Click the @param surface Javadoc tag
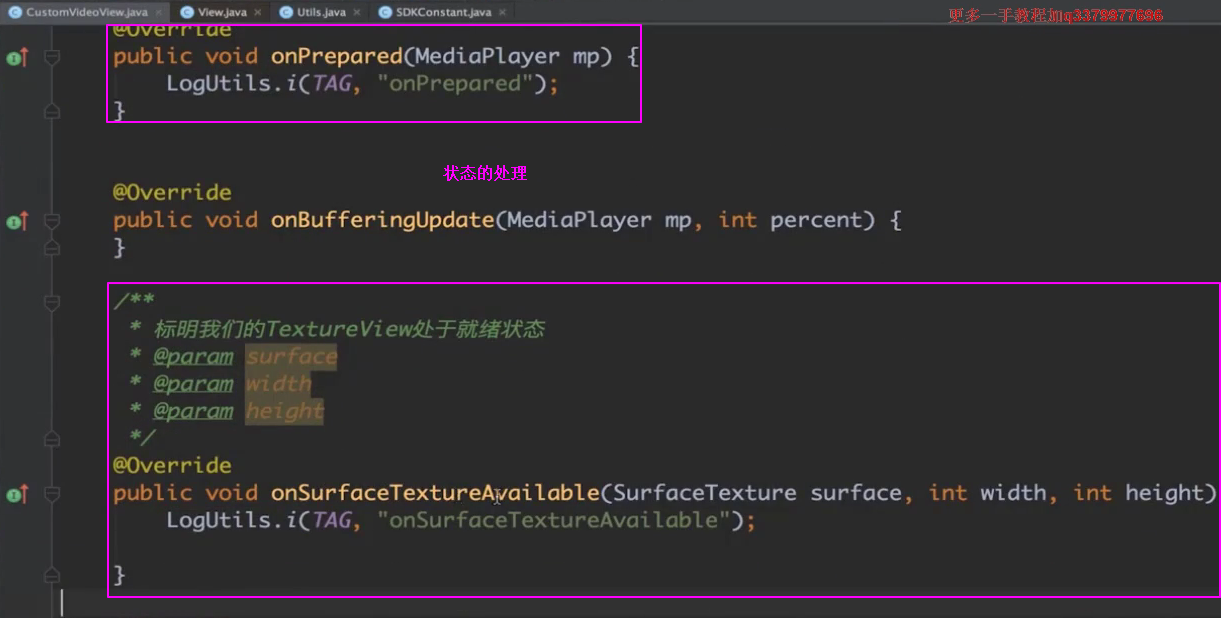Image resolution: width=1221 pixels, height=618 pixels. pyautogui.click(x=193, y=357)
